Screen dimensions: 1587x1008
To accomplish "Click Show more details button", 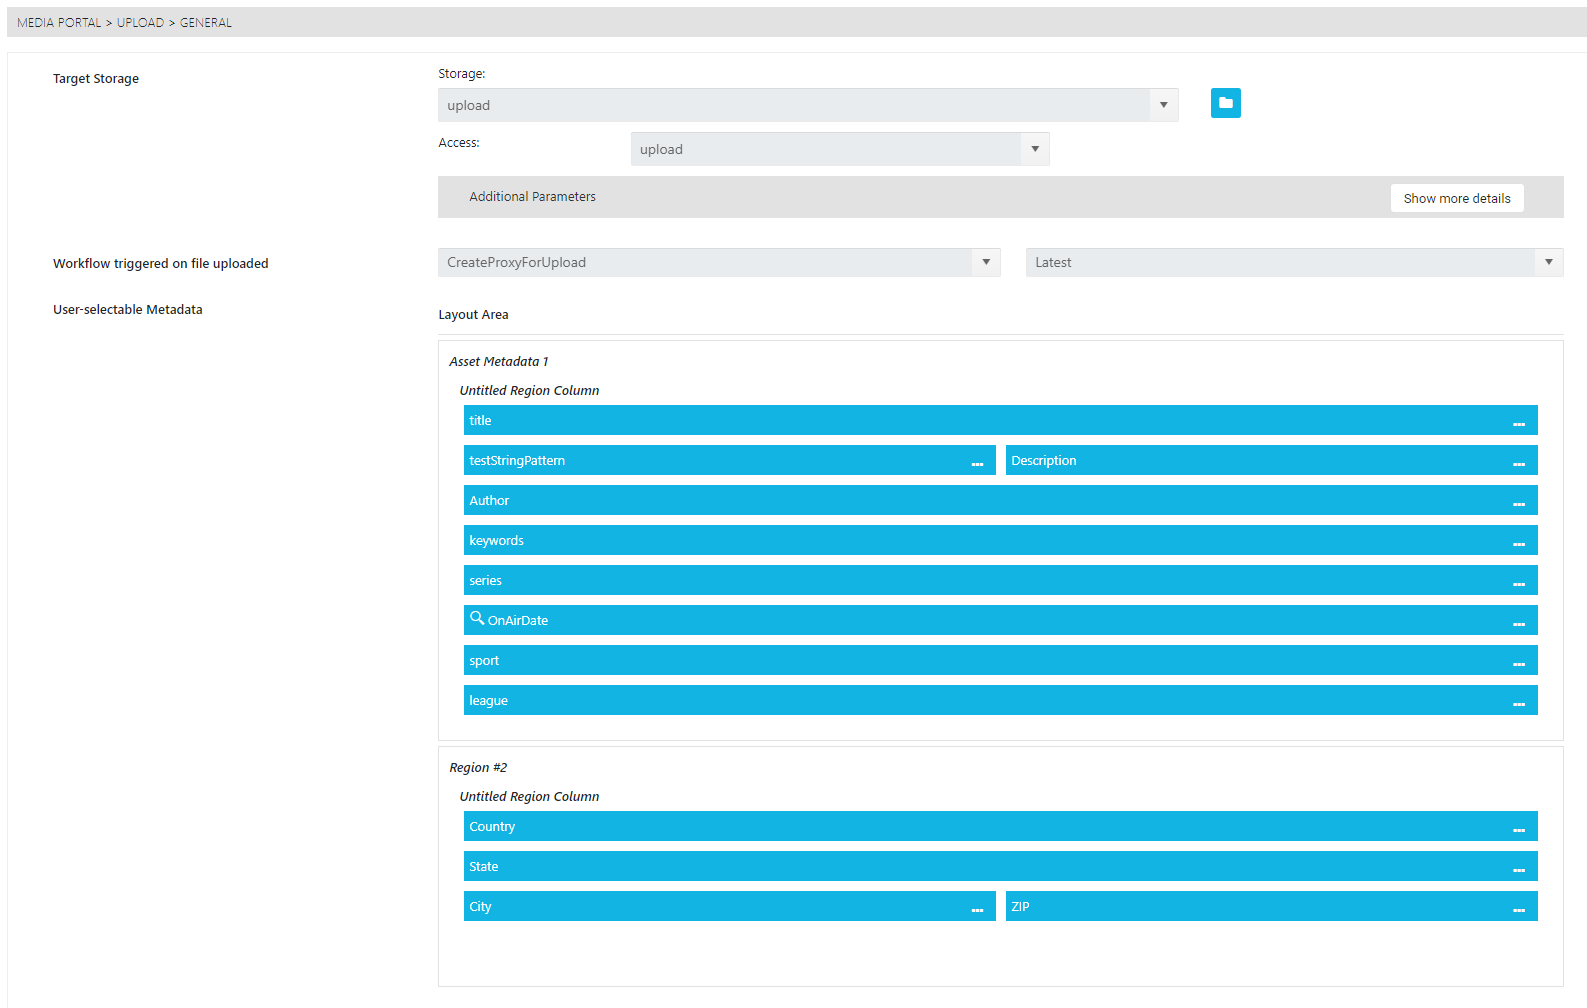I will tap(1456, 198).
